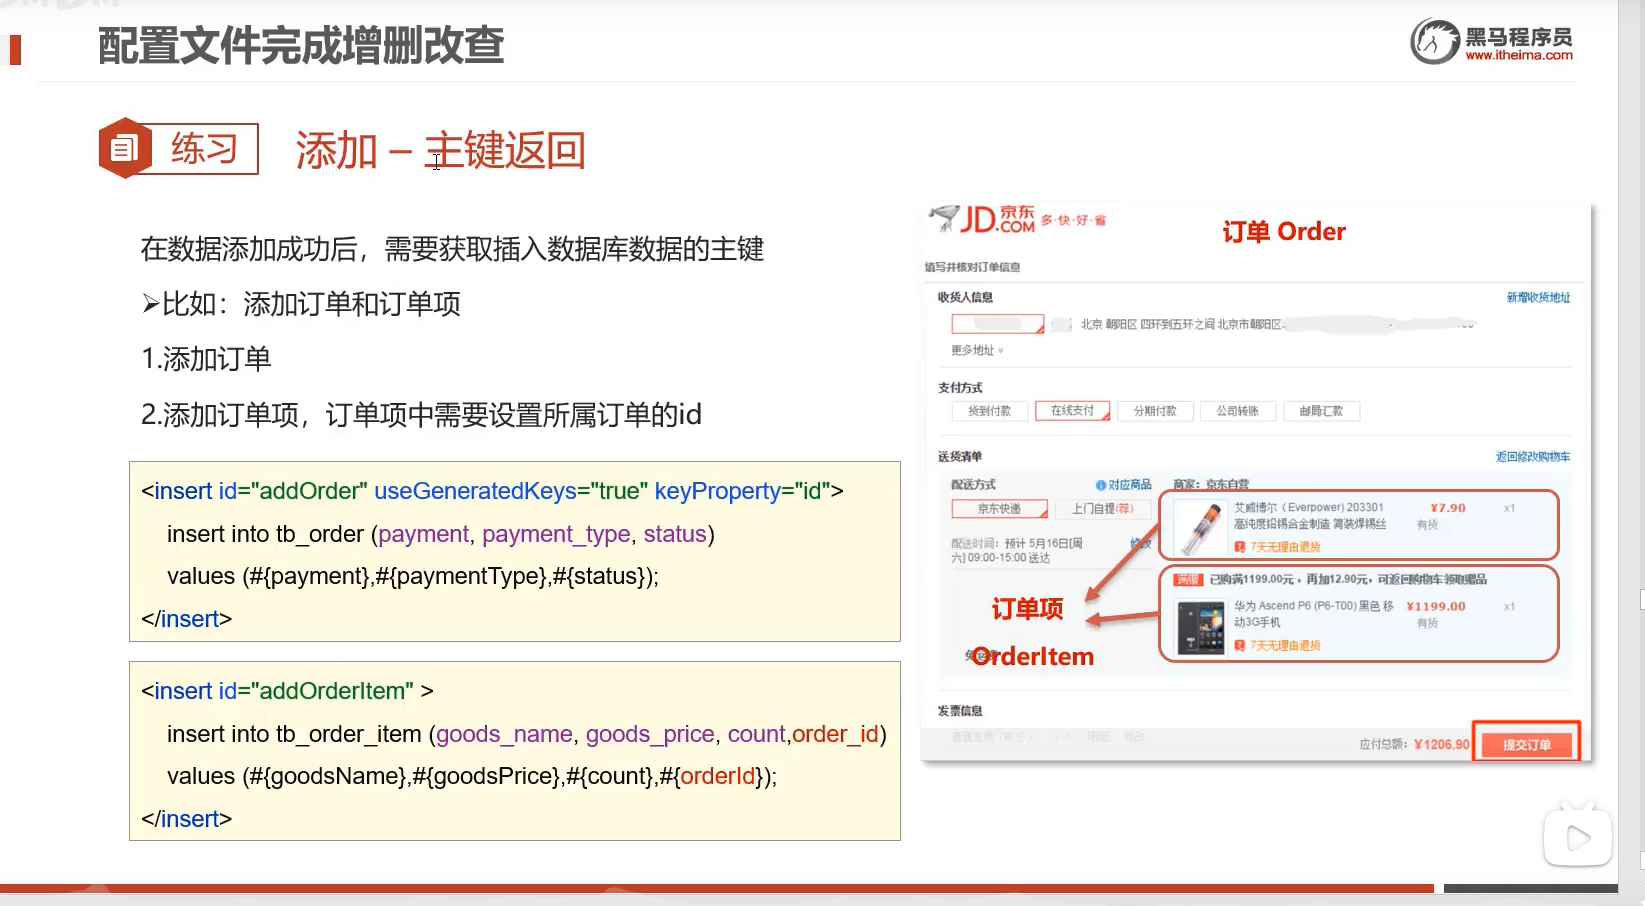Choose the 公司转账 payment option
Image resolution: width=1645 pixels, height=906 pixels.
[x=1238, y=411]
